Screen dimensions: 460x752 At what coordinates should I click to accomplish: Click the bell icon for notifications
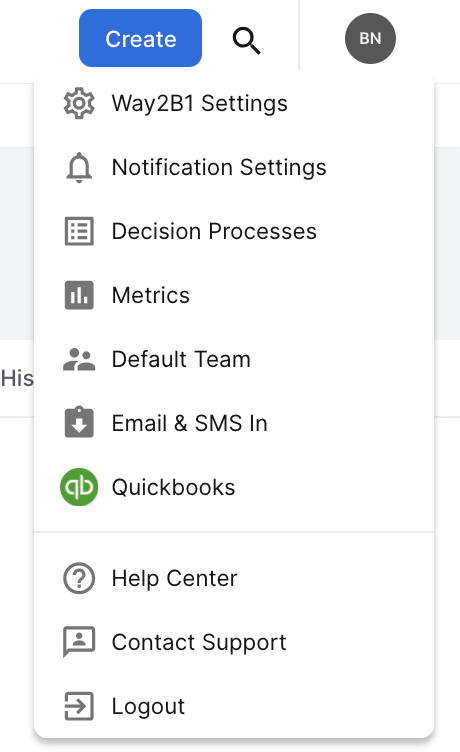pyautogui.click(x=79, y=167)
